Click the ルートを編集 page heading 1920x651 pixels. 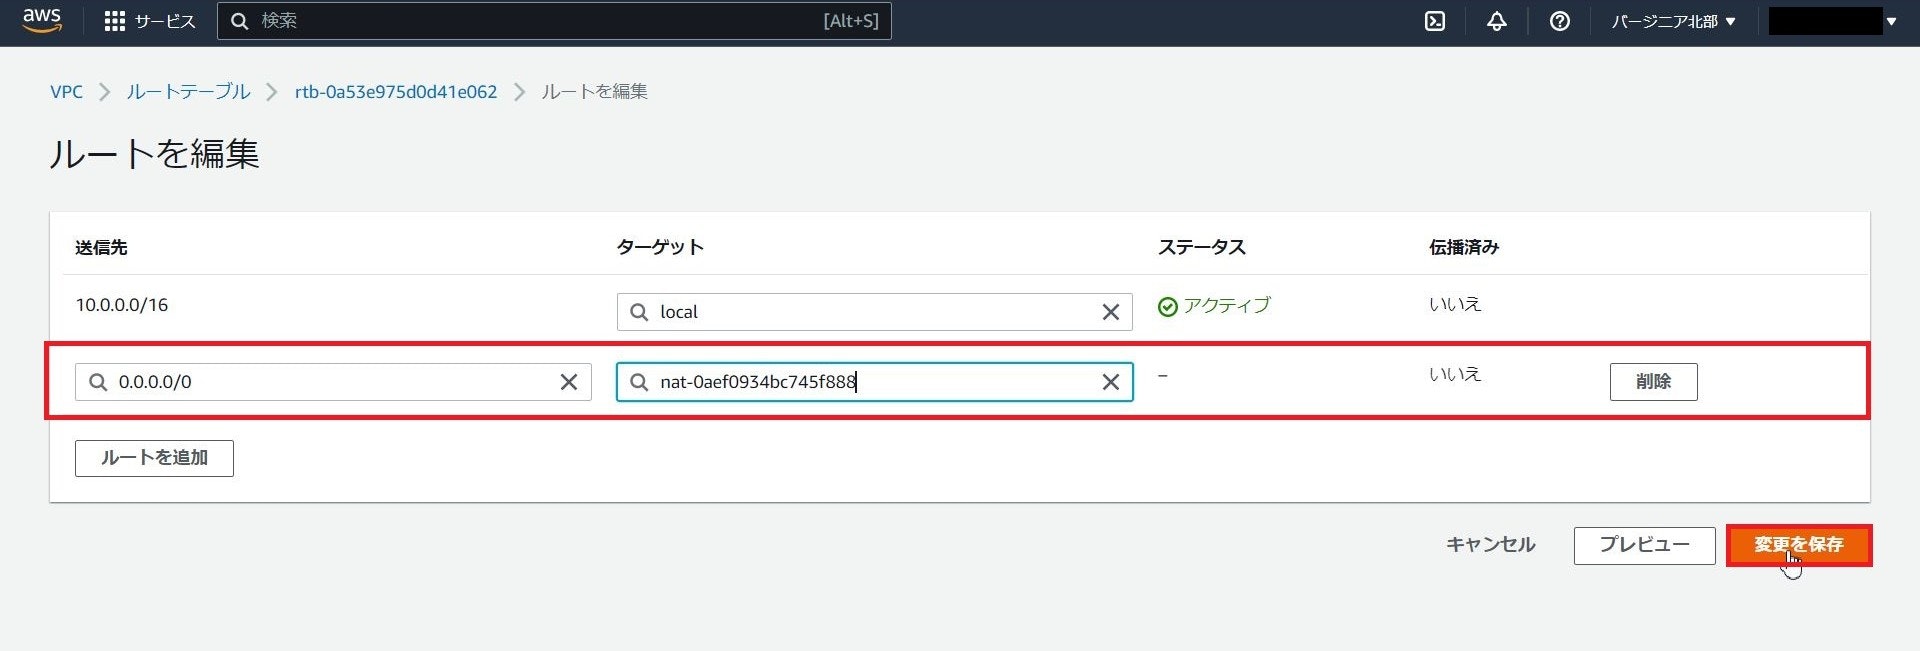[x=154, y=154]
